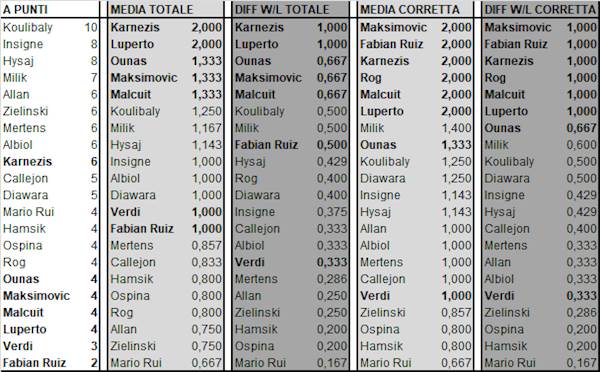The image size is (600, 372).
Task: Click the A PUNTI column header
Action: pyautogui.click(x=25, y=10)
